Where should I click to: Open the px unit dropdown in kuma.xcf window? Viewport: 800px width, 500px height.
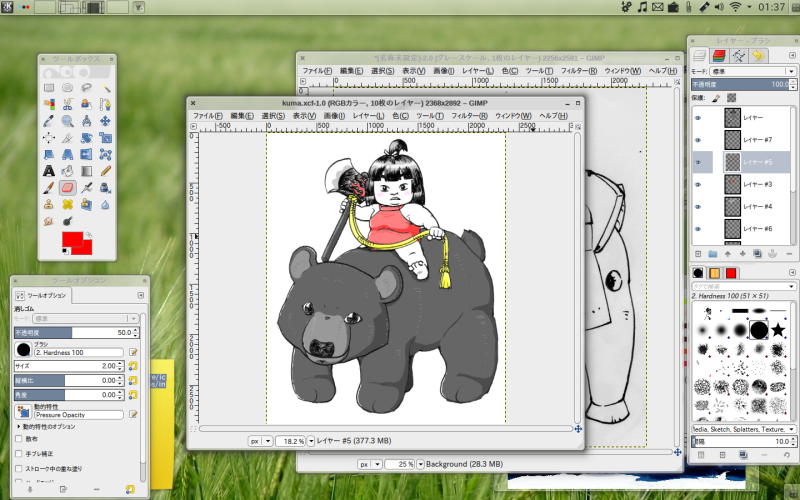click(x=260, y=441)
